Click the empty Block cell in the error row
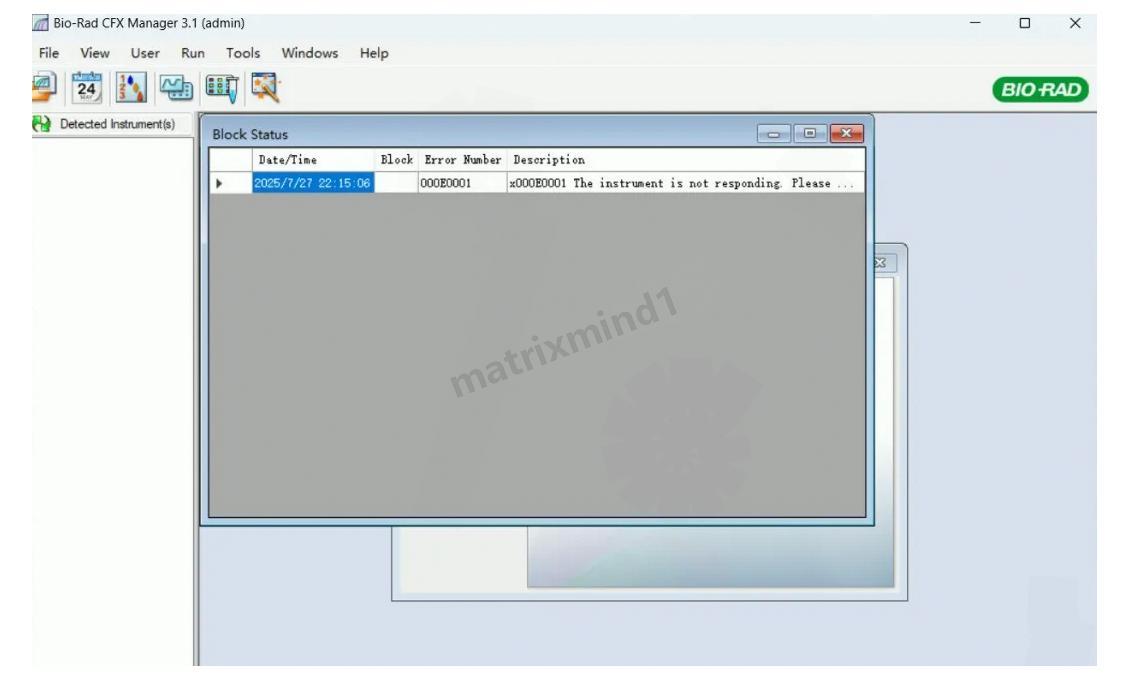 point(396,184)
